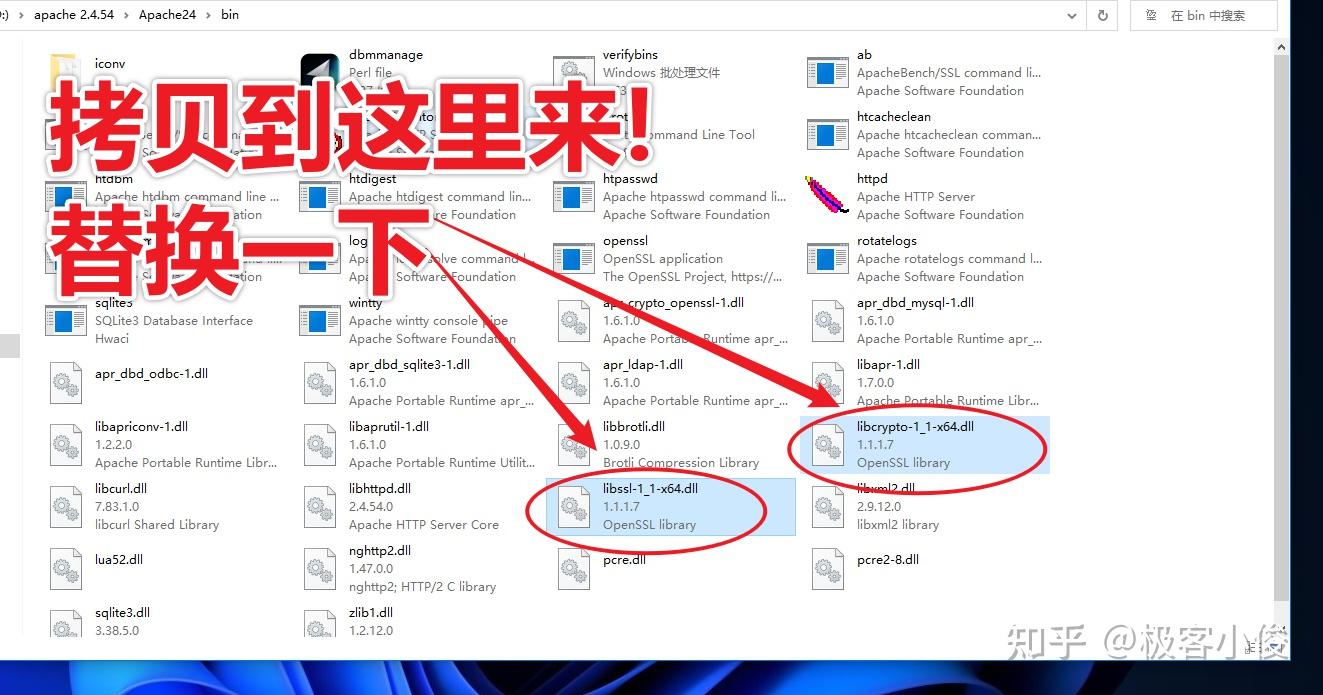
Task: Select the libcurl.dll gear icon
Action: (65, 506)
